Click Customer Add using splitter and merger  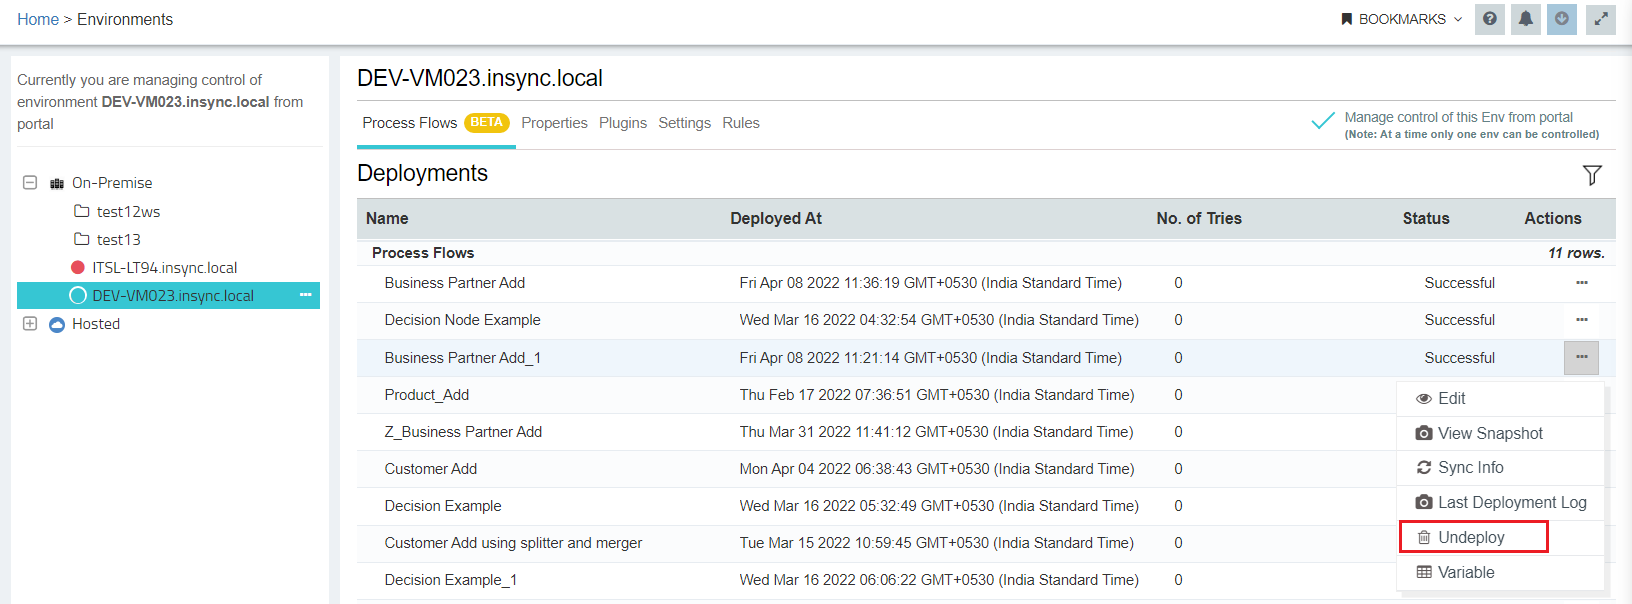(x=514, y=543)
